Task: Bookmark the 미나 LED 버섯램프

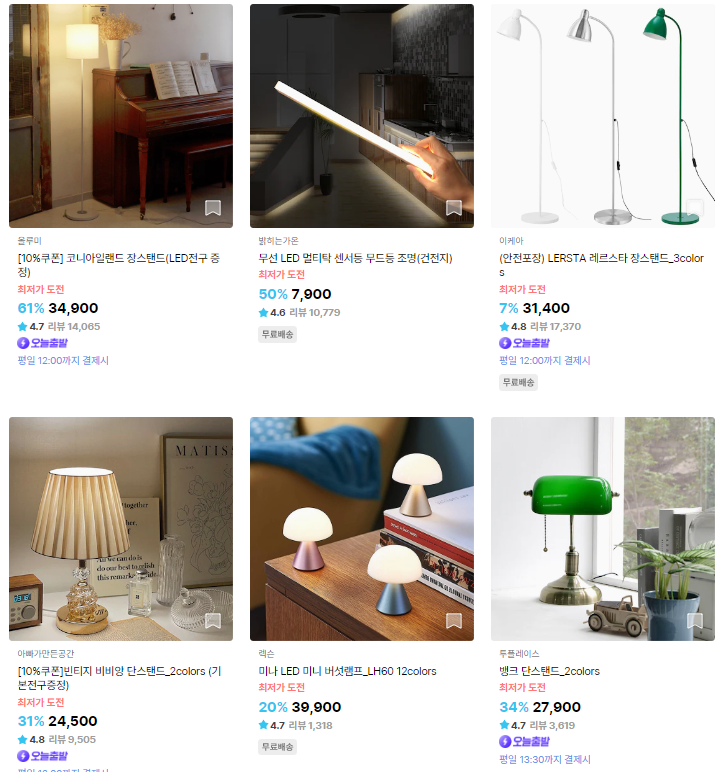Action: 454,621
